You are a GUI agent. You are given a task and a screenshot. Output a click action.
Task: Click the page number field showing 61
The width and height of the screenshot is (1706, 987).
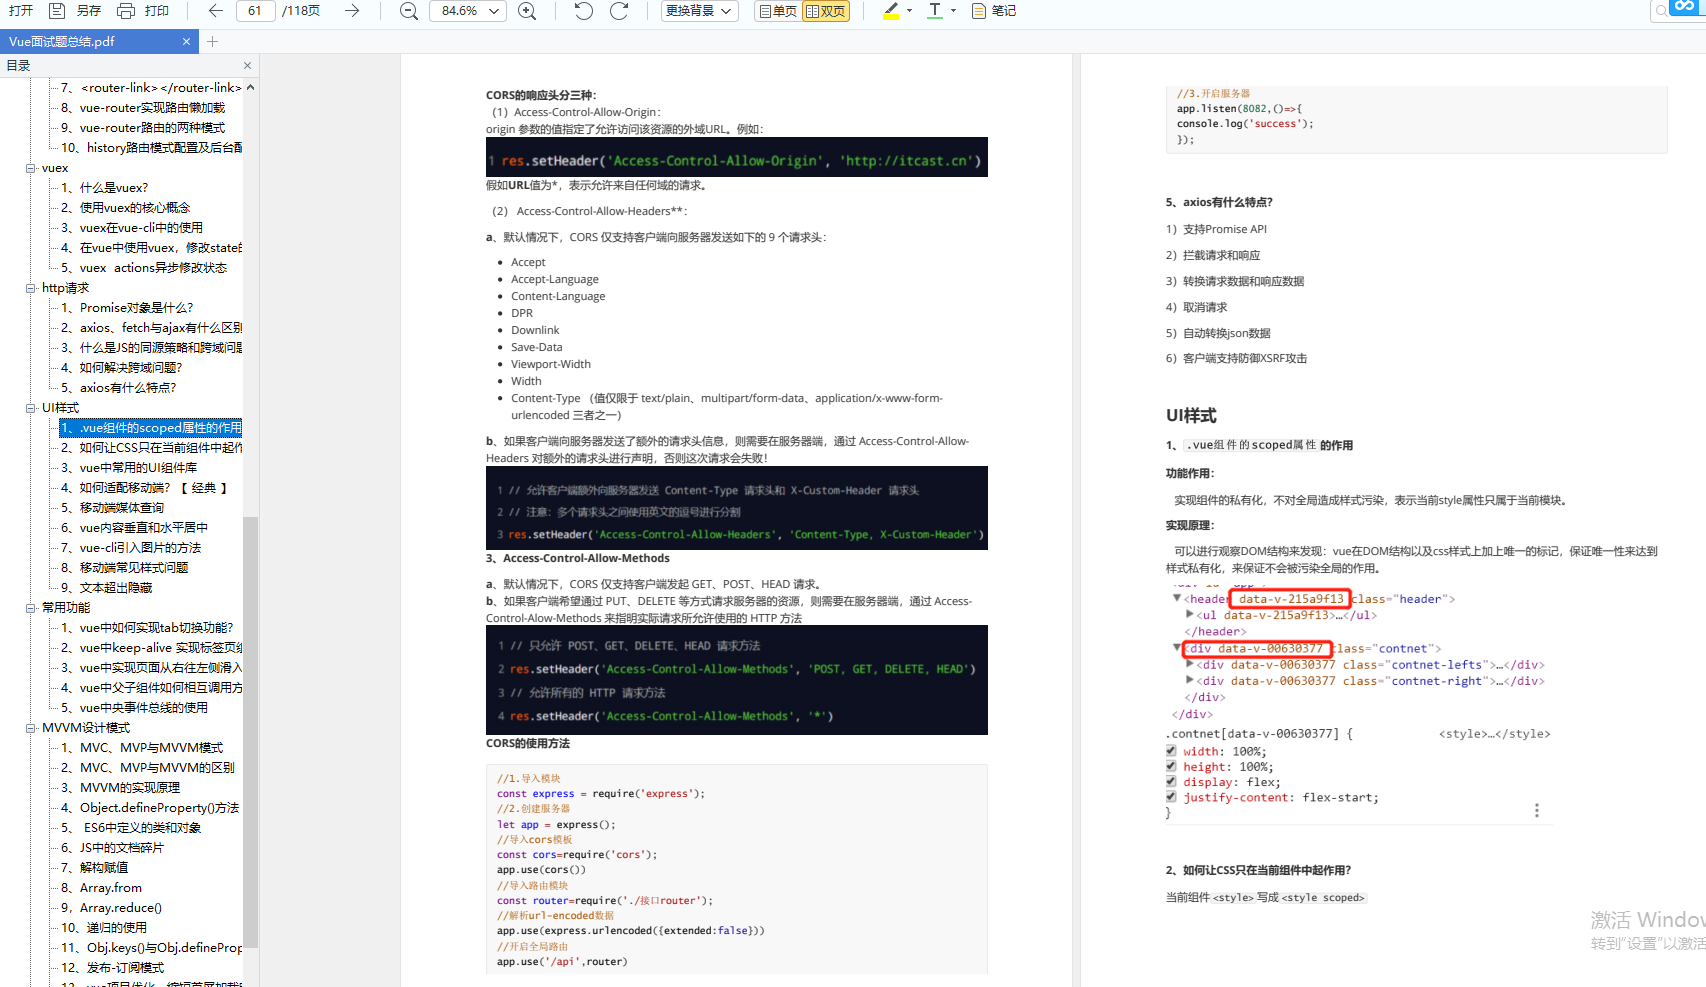256,11
